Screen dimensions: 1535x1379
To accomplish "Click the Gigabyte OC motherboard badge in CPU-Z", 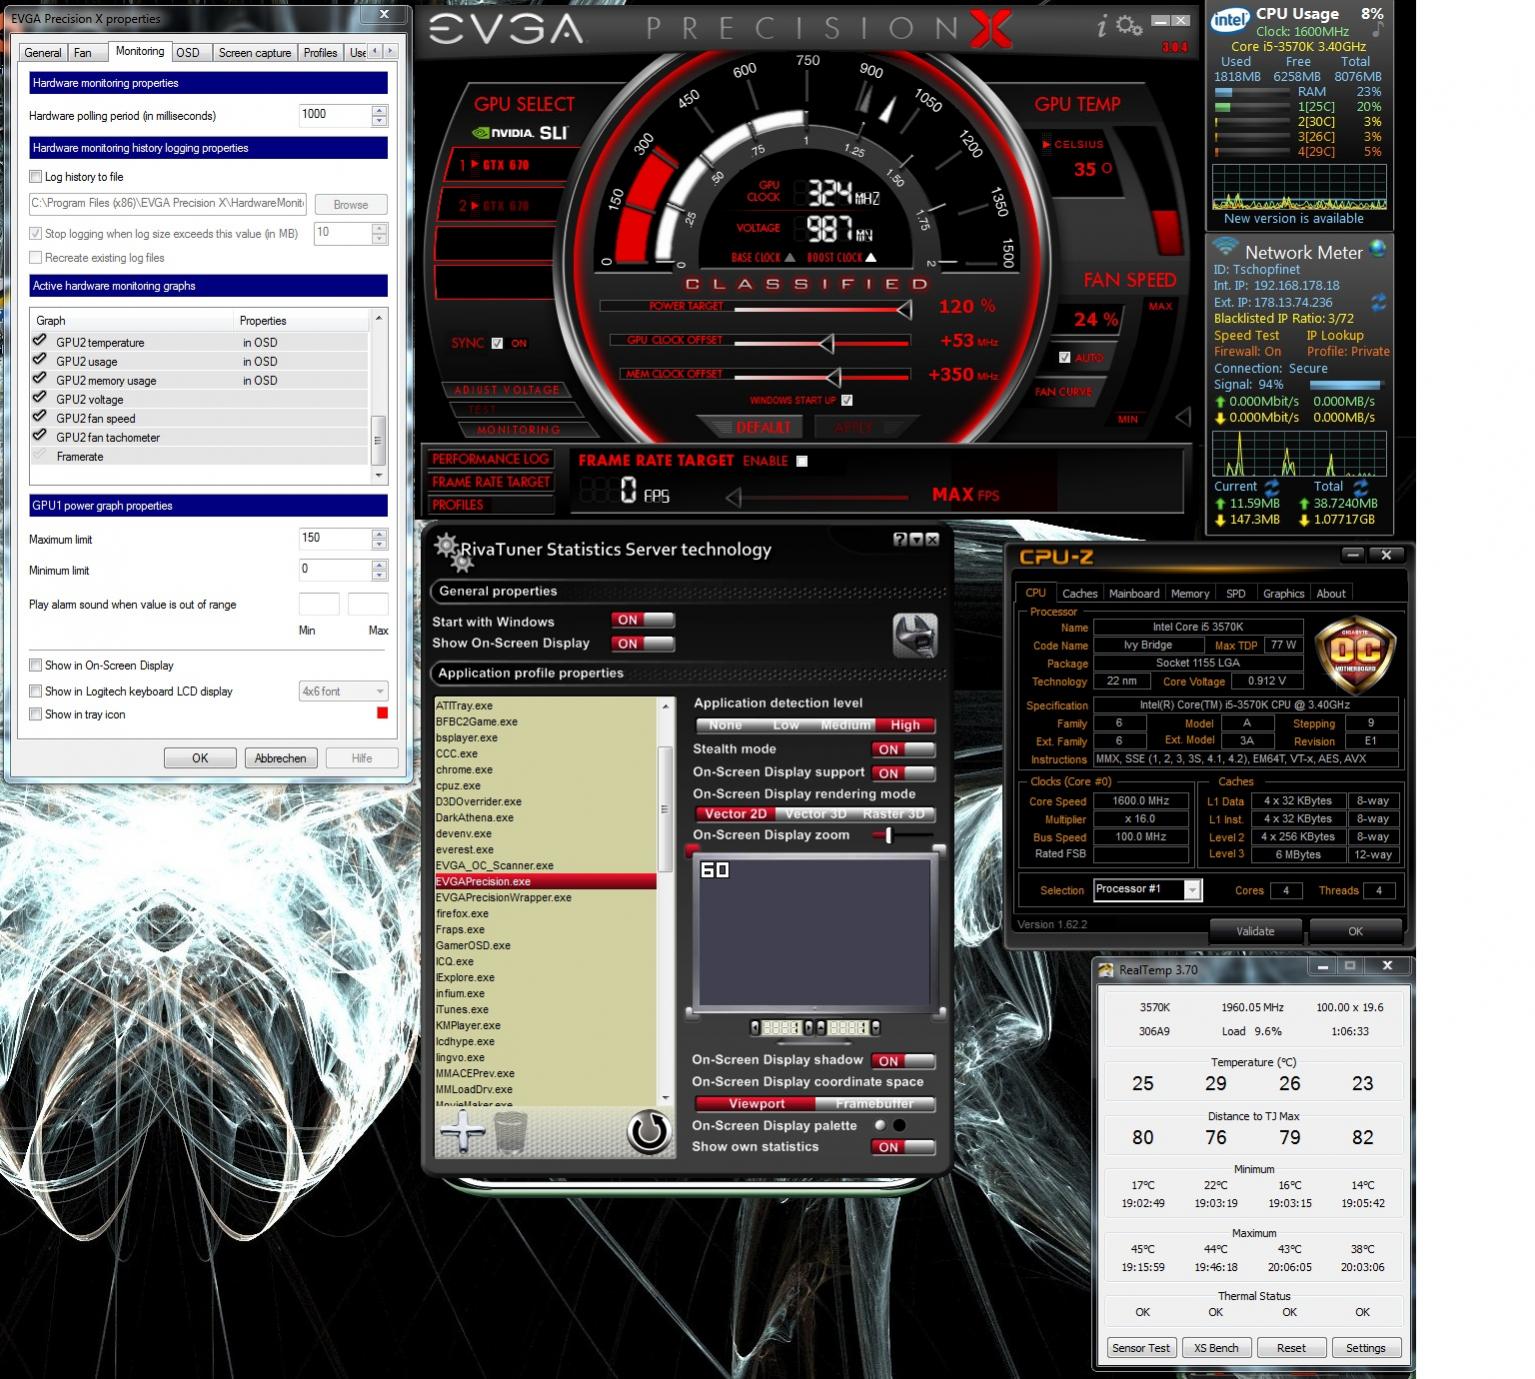I will pos(1358,657).
